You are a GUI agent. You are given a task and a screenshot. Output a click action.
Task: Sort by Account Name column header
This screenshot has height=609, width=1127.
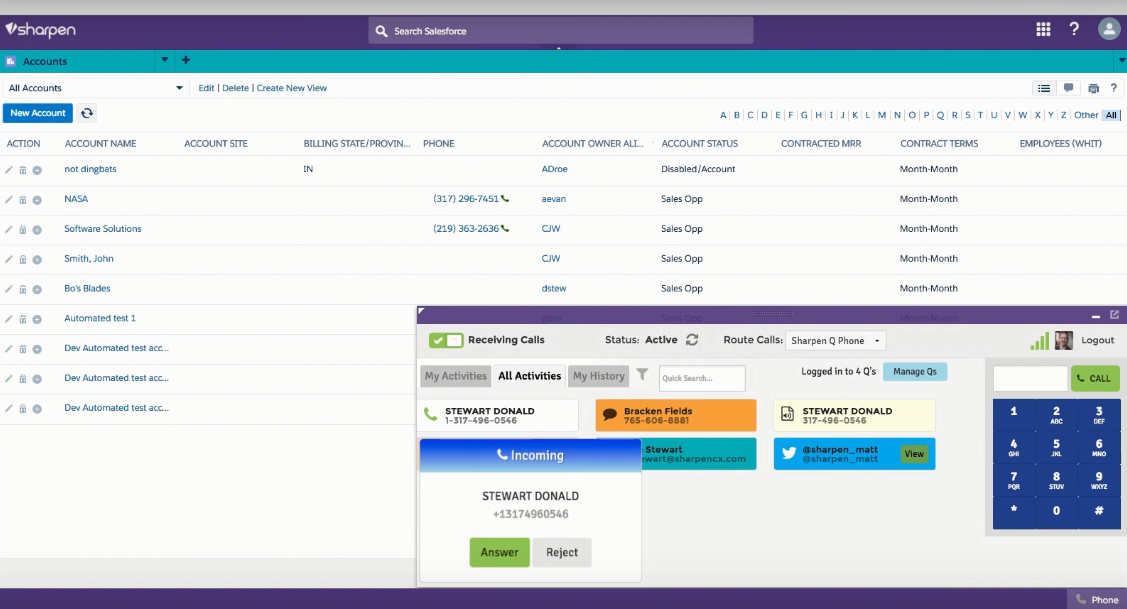point(100,144)
